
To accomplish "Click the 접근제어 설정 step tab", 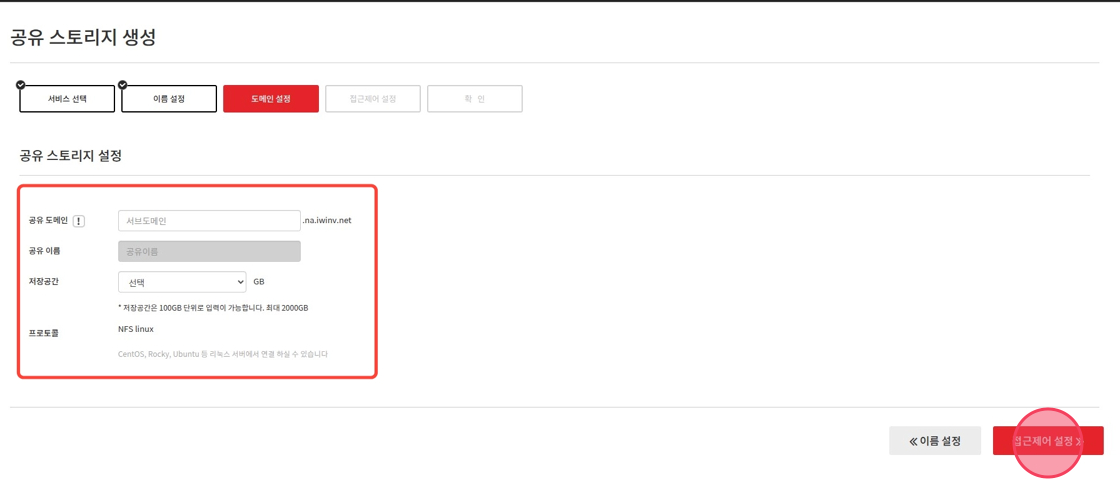I will click(373, 99).
